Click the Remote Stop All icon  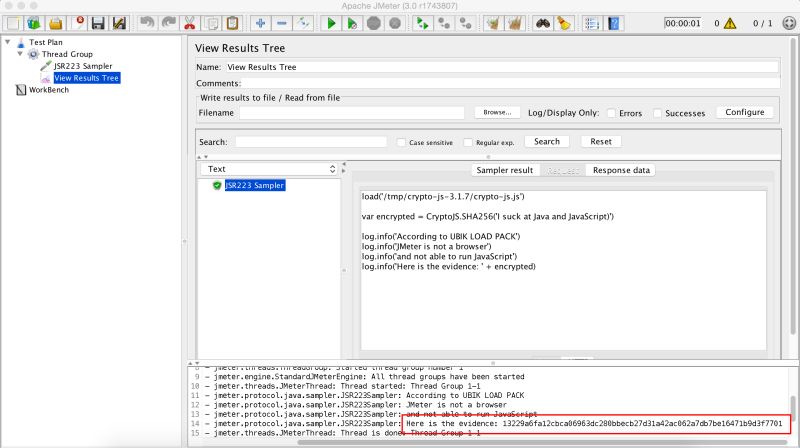point(444,23)
